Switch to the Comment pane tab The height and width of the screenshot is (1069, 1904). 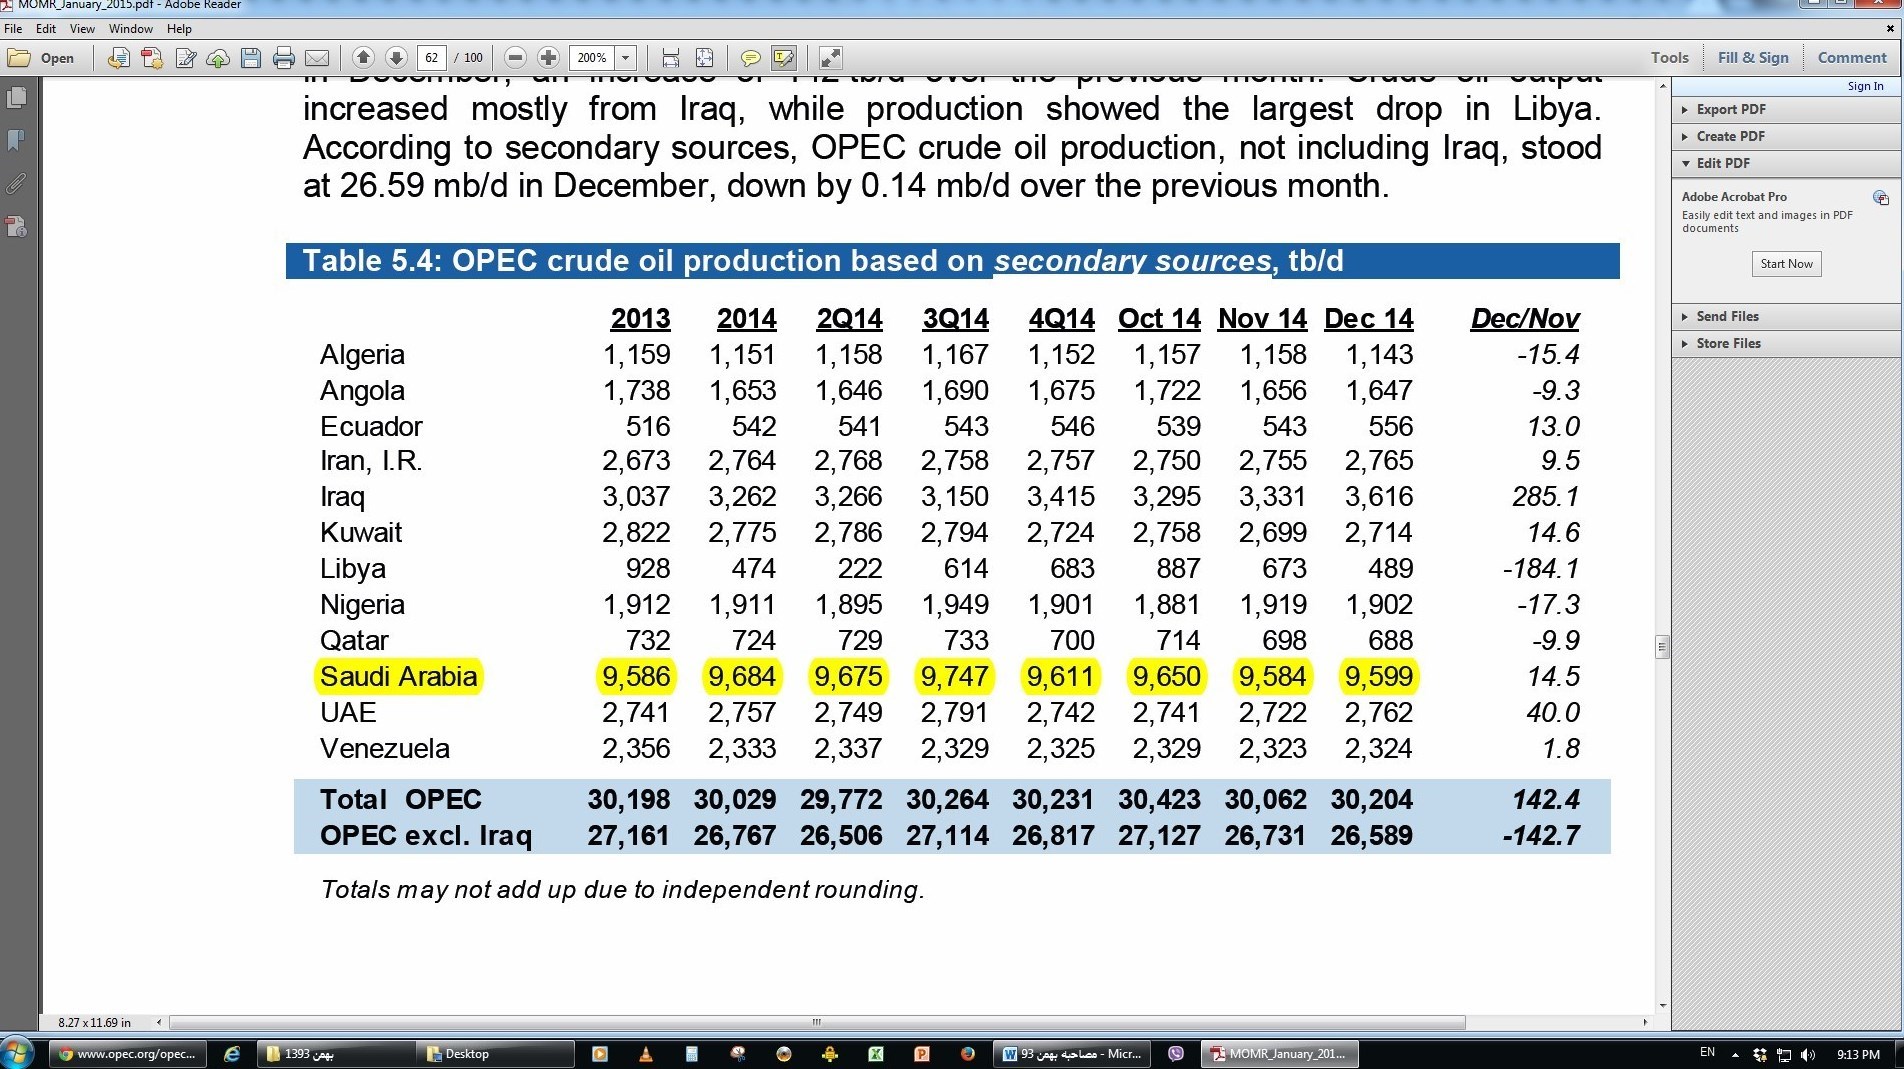tap(1851, 58)
